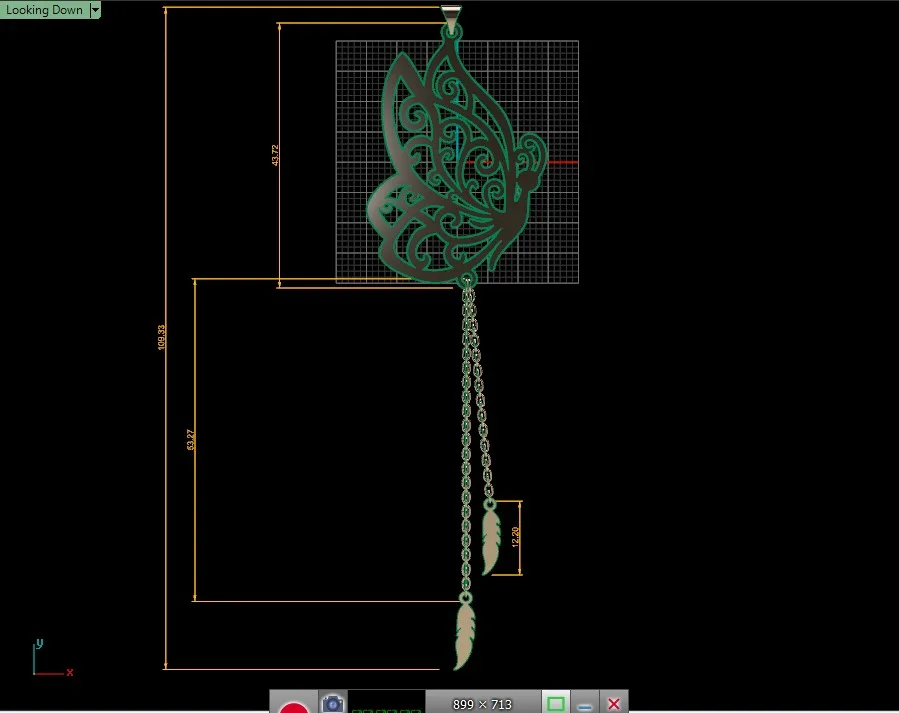Select the 109.33 overall height dimension

[x=161, y=337]
